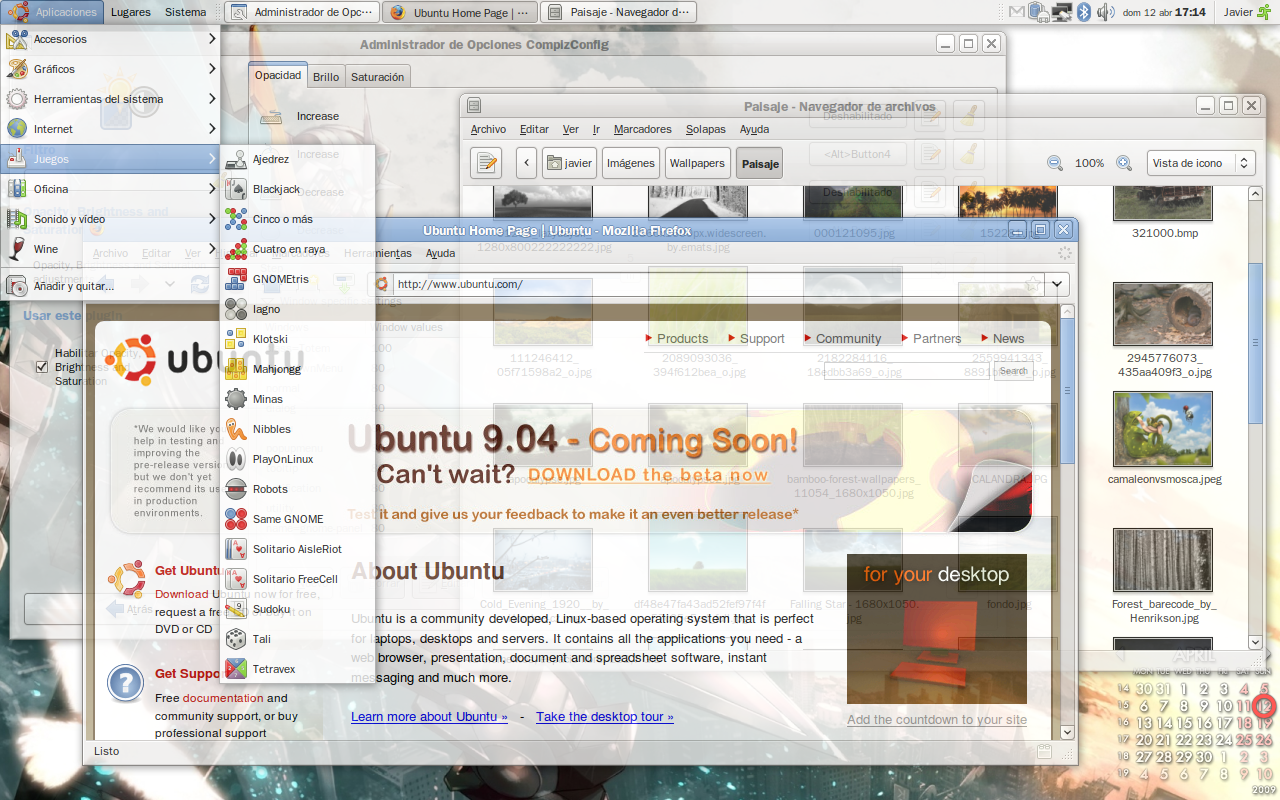Expand the Oficina submenu
The height and width of the screenshot is (800, 1280).
click(x=110, y=189)
